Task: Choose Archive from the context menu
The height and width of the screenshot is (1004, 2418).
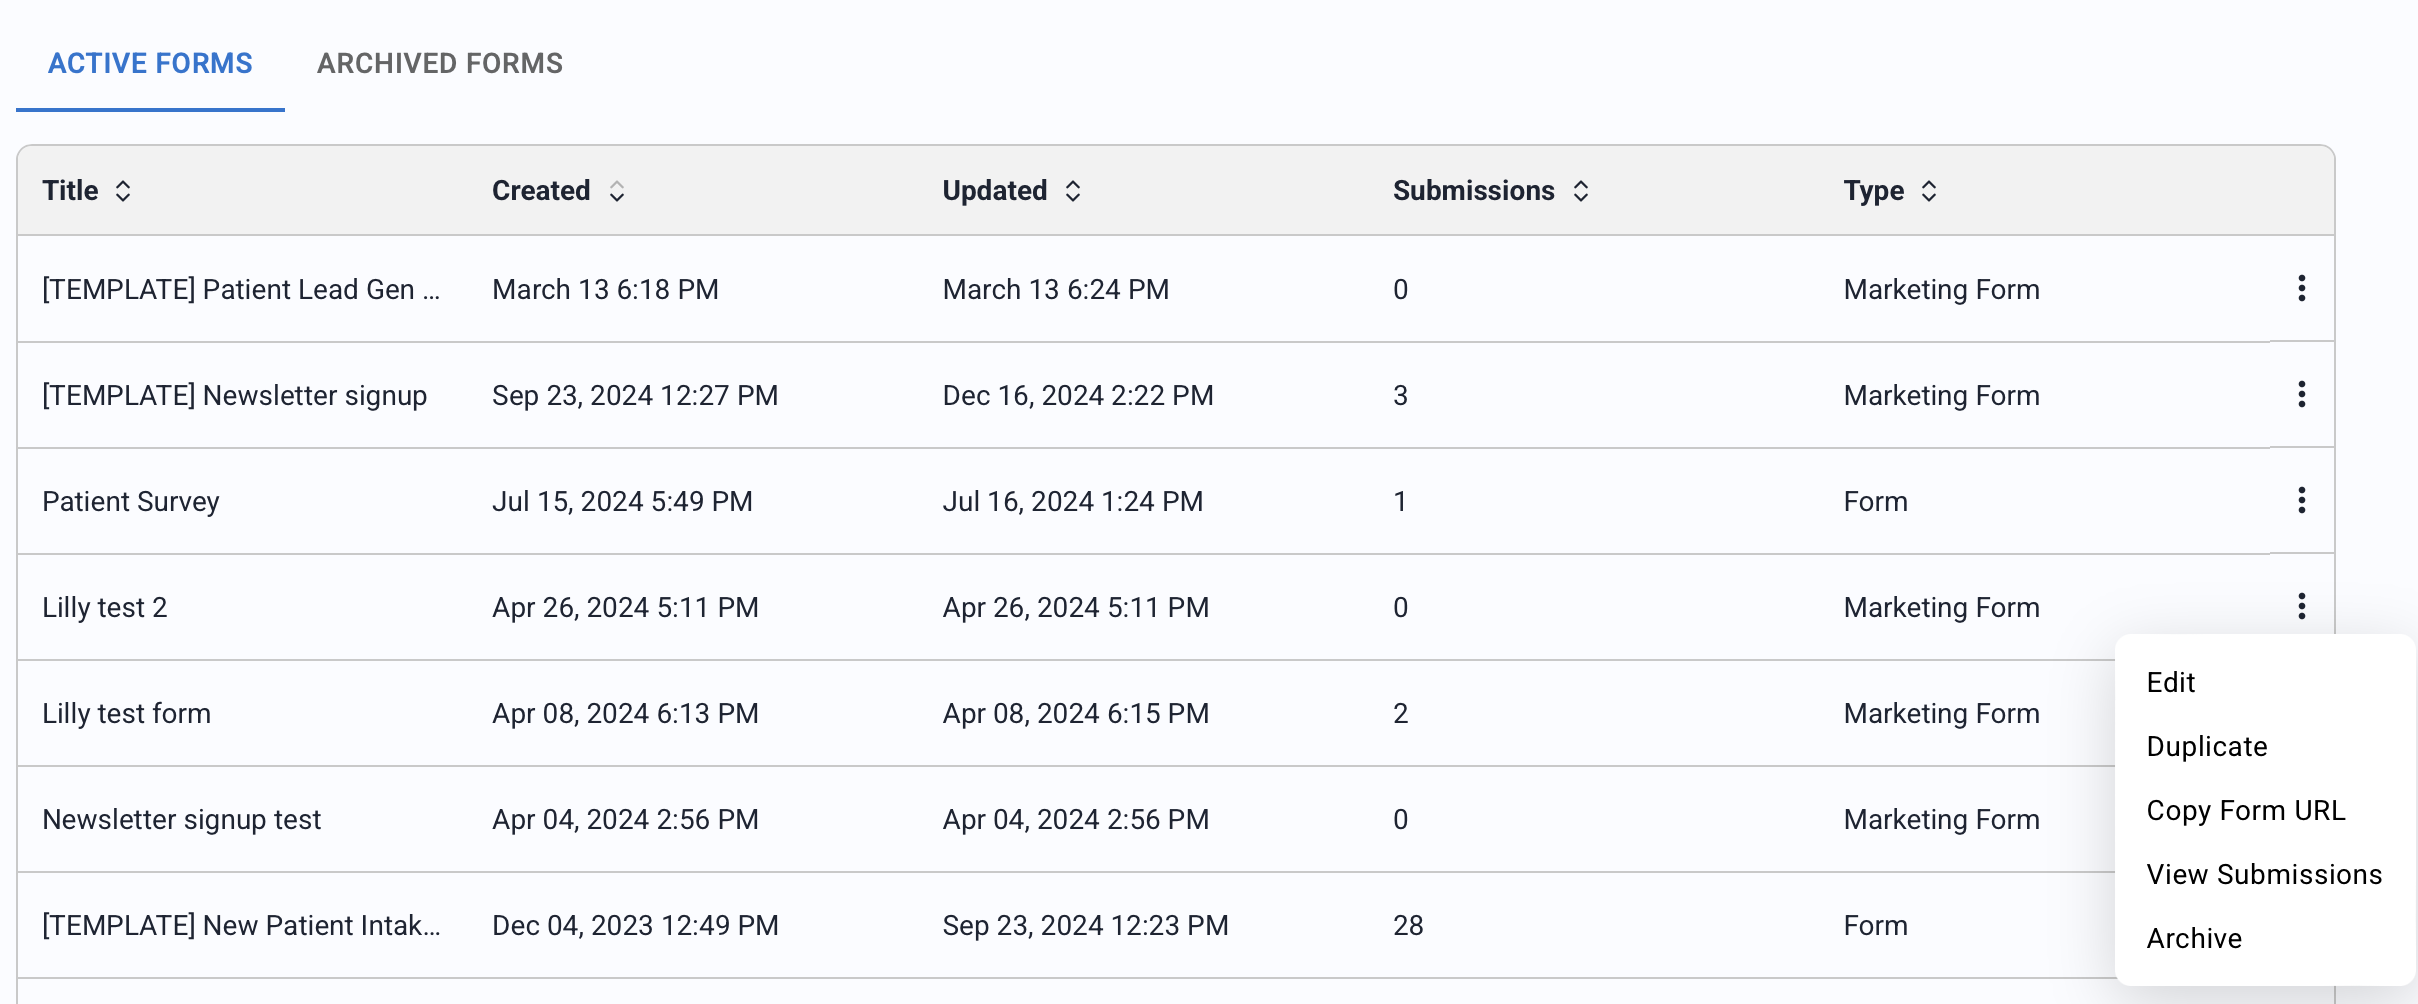Action: [x=2194, y=938]
